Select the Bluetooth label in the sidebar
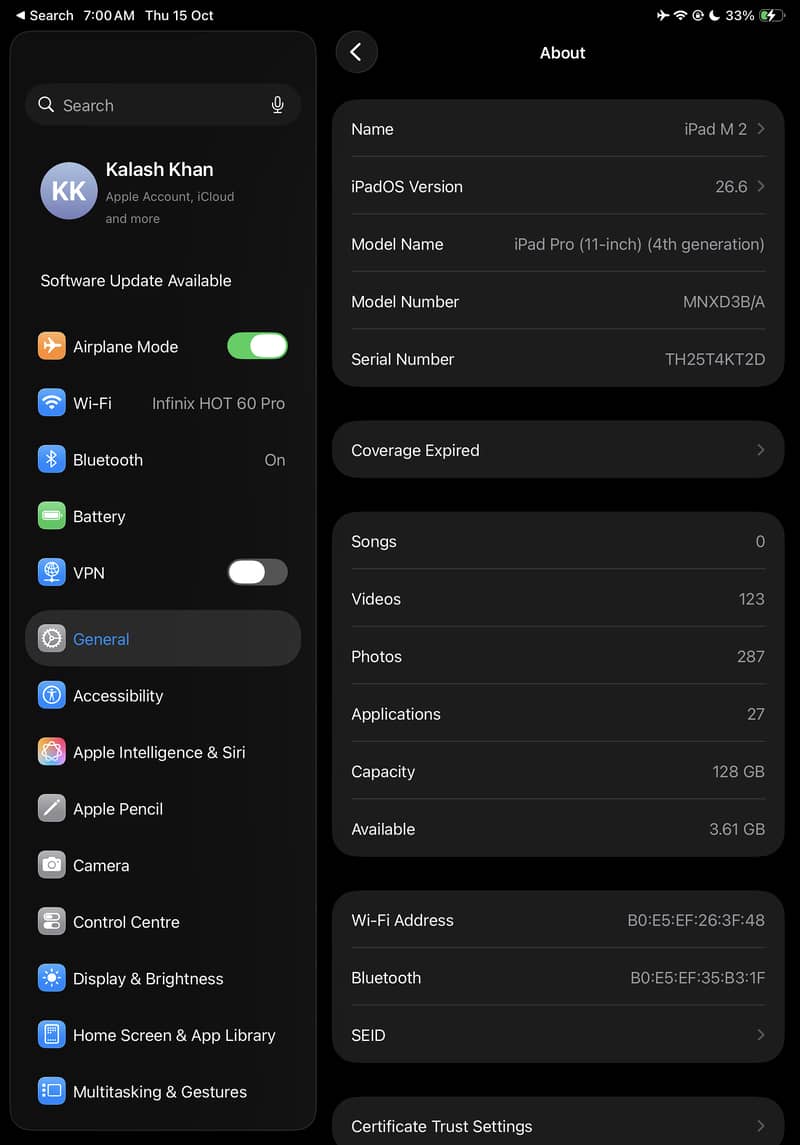 pos(108,460)
